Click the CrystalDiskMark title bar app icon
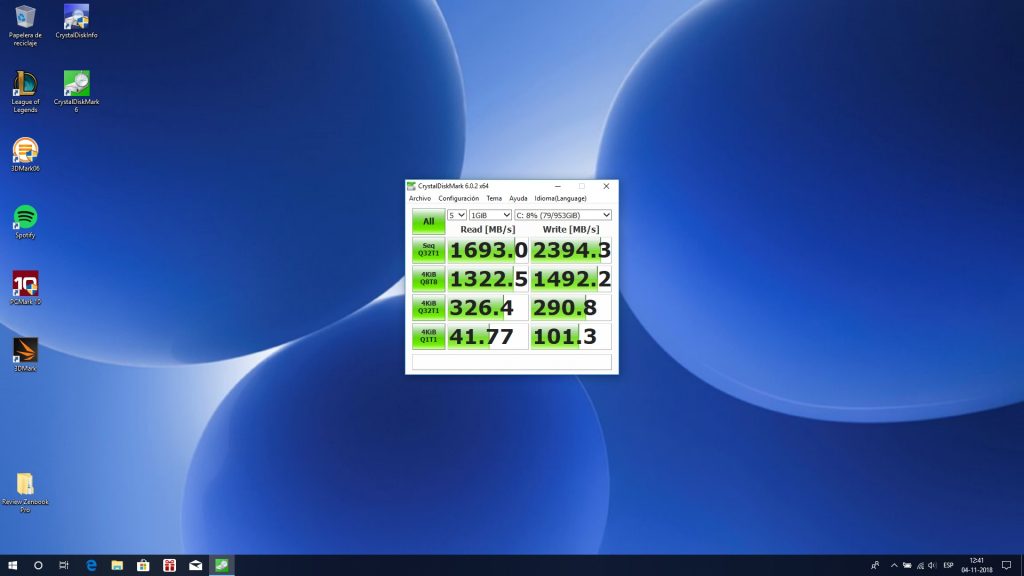Viewport: 1024px width, 576px height. [411, 186]
